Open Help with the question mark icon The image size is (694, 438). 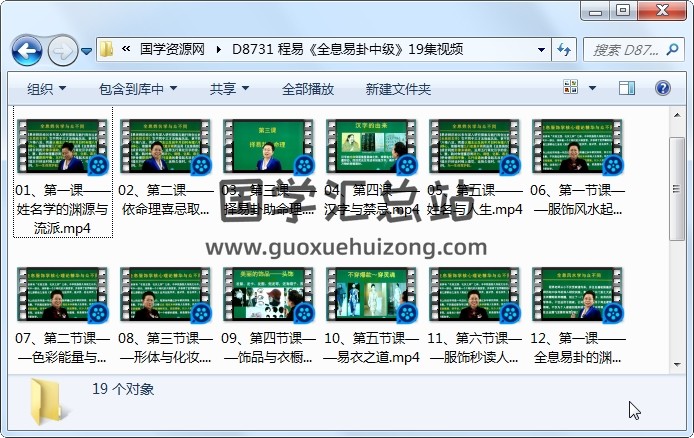(x=663, y=88)
